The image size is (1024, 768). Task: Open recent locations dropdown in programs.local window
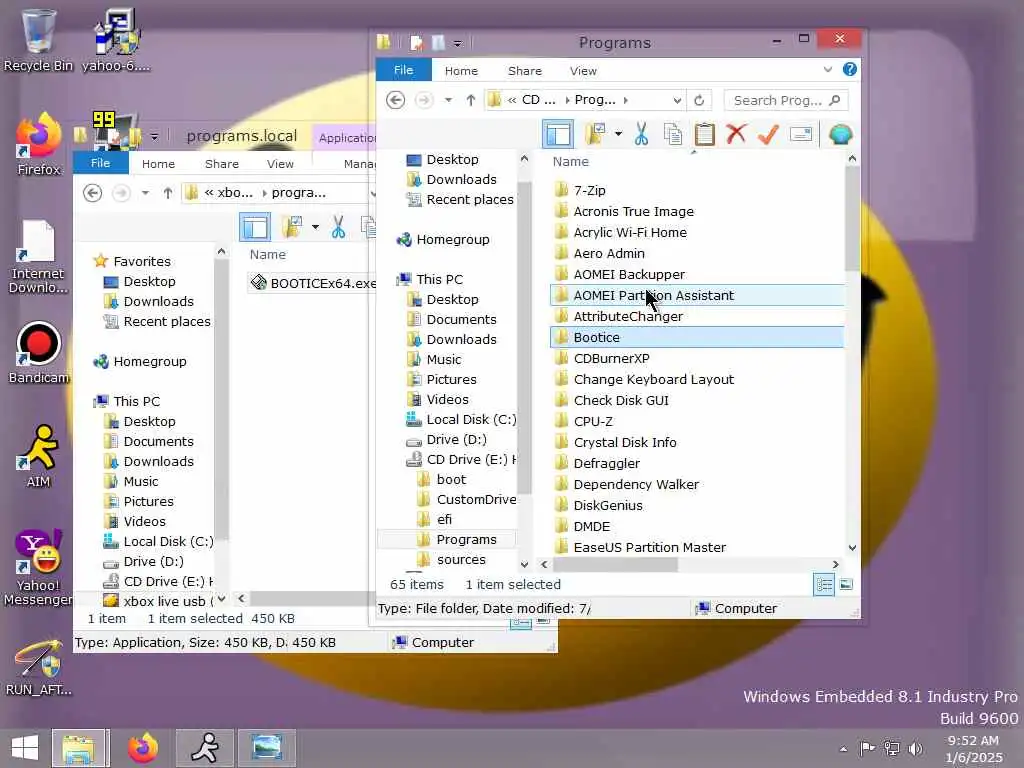pos(145,193)
